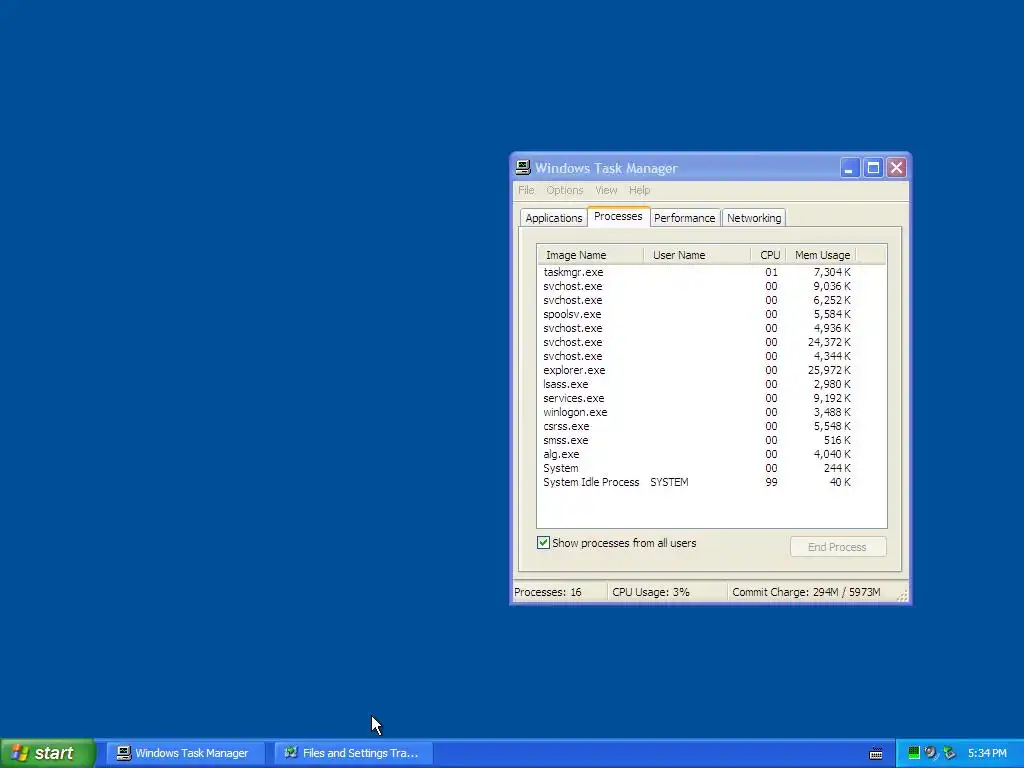Image resolution: width=1024 pixels, height=768 pixels.
Task: Click the Task Manager title bar icon
Action: 522,168
